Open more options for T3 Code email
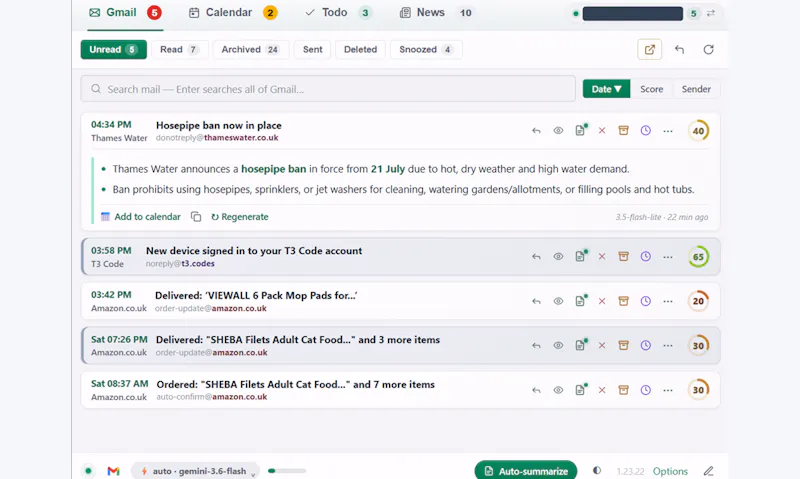The height and width of the screenshot is (479, 800). (668, 257)
